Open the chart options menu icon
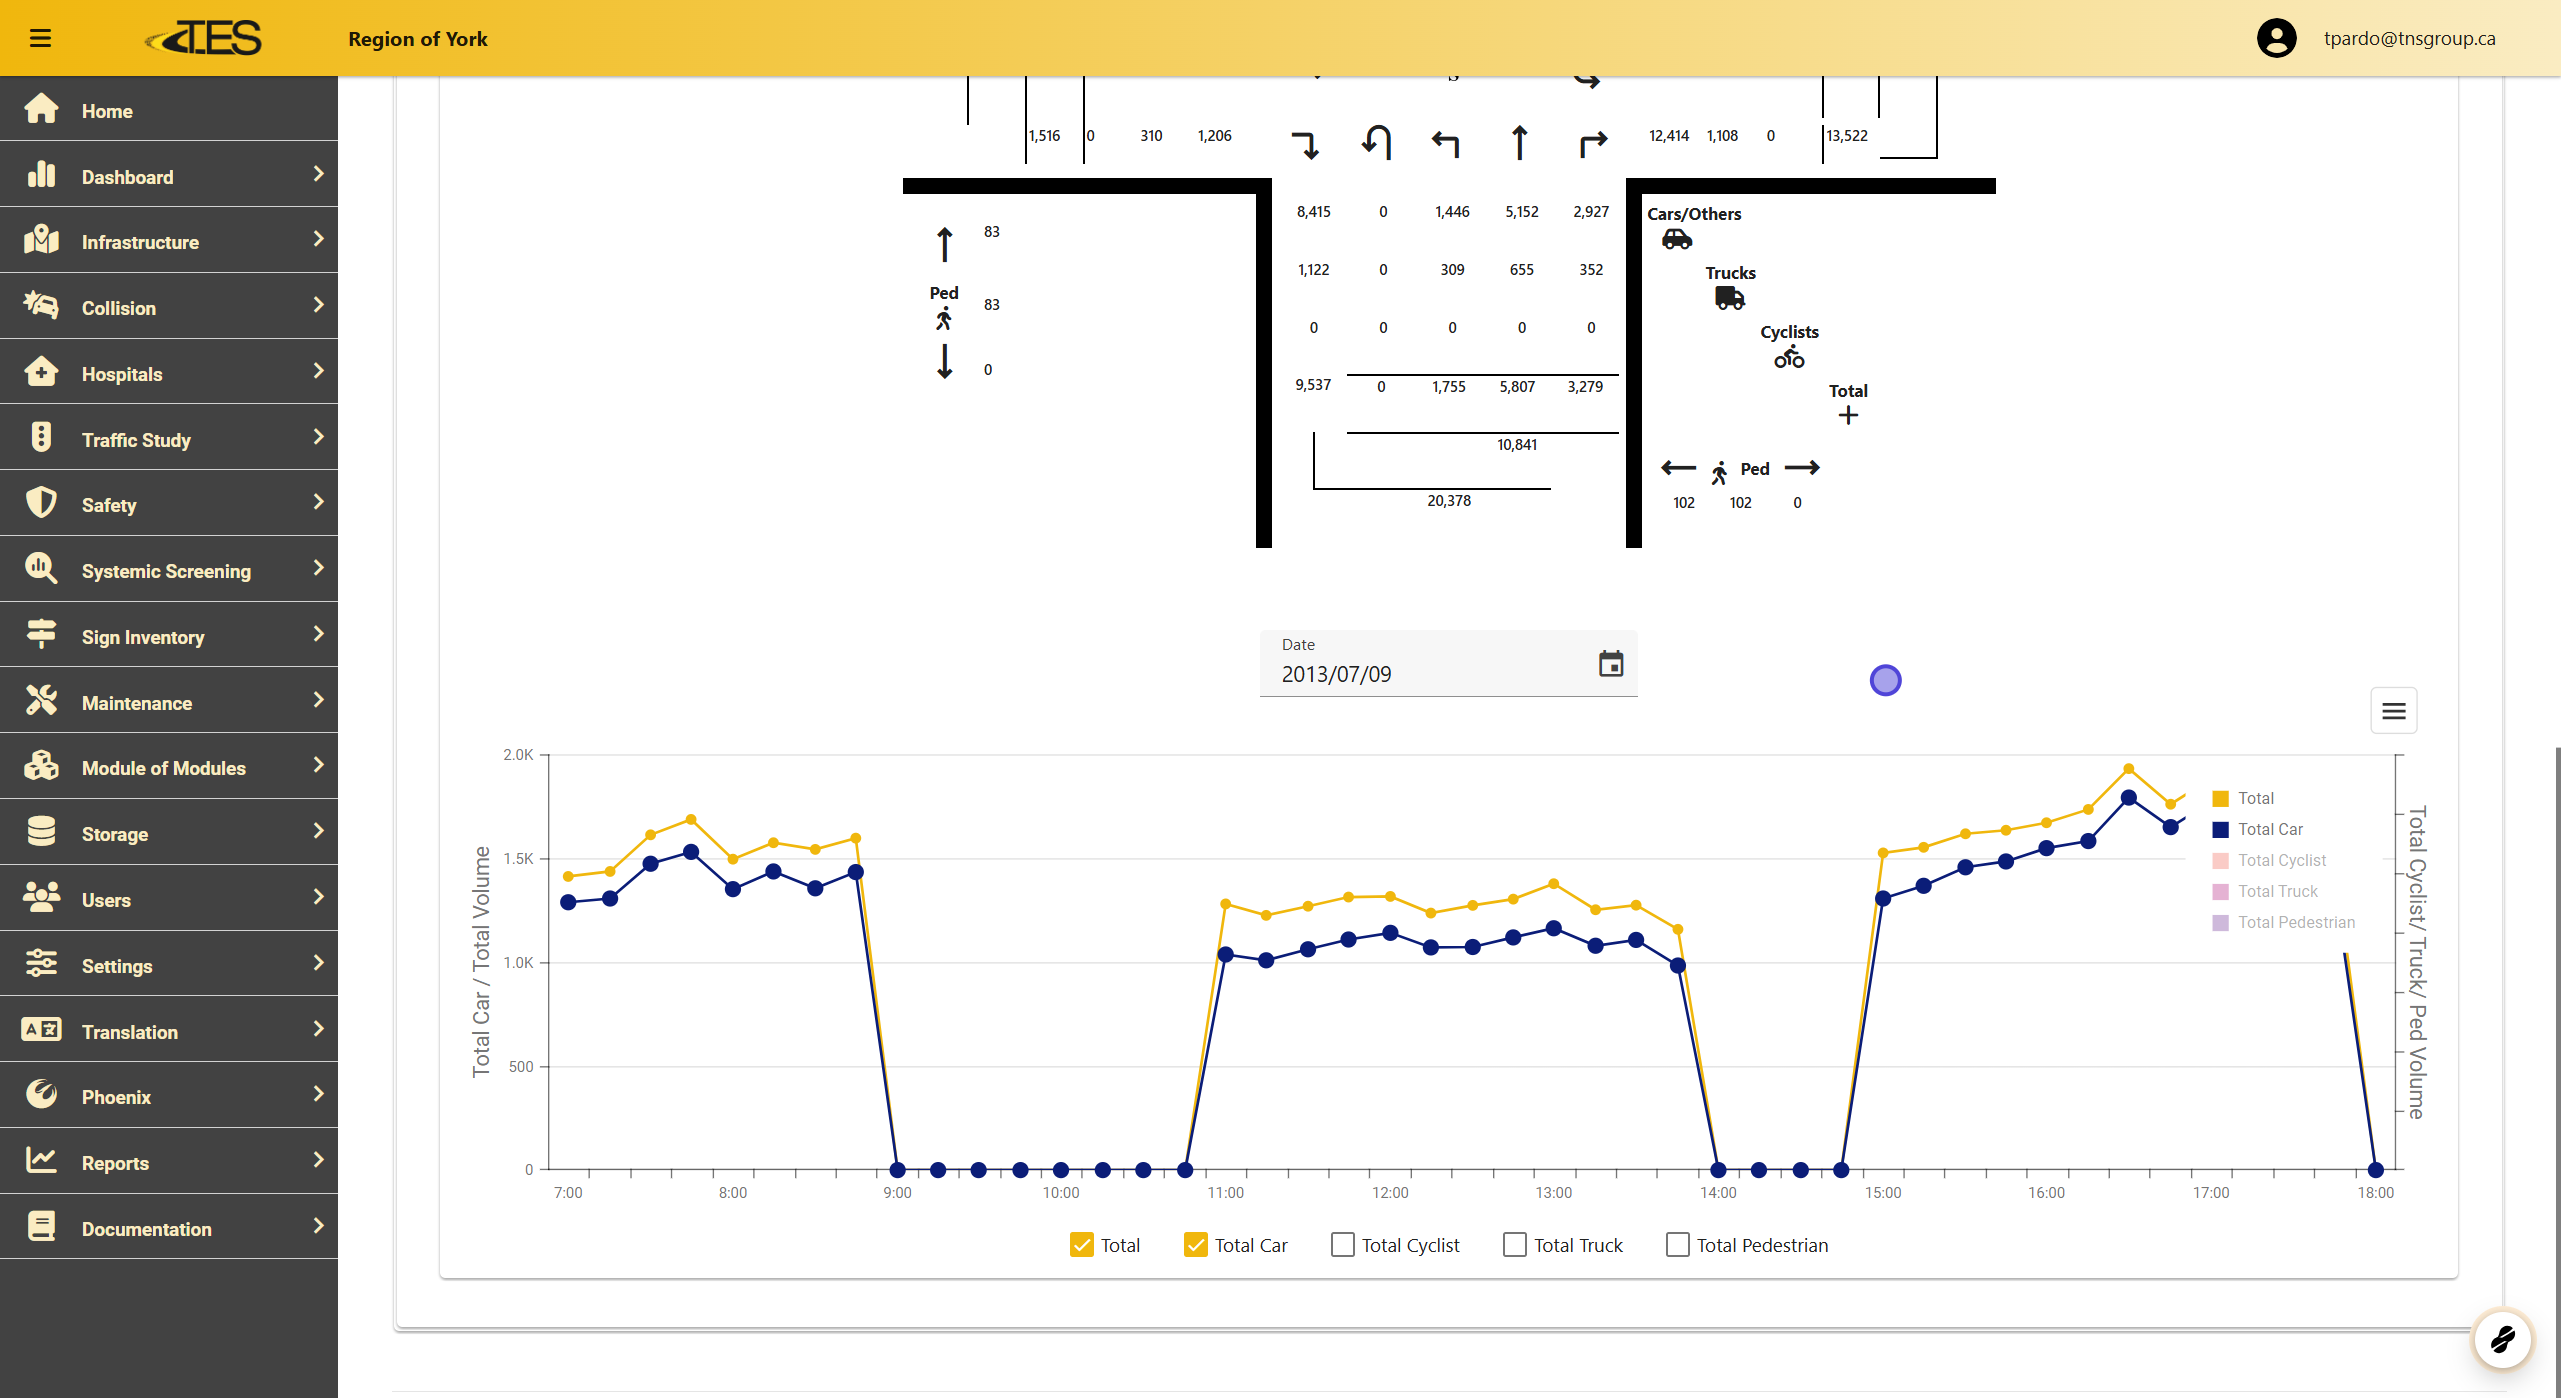This screenshot has height=1398, width=2561. (x=2393, y=711)
